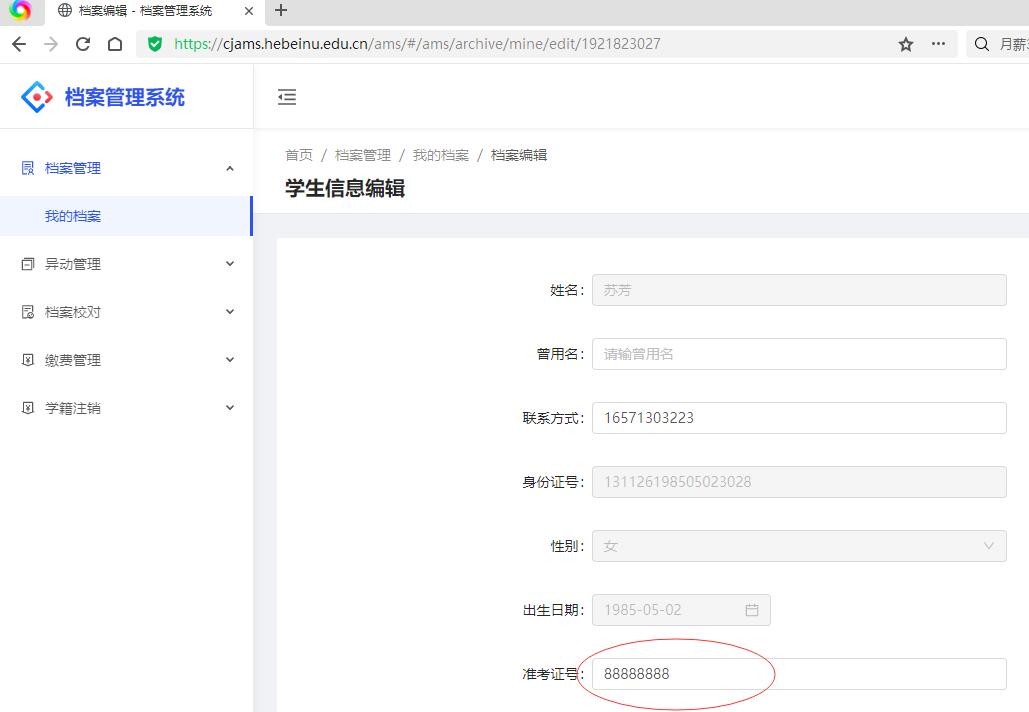Expand the 异动管理 menu chevron
The width and height of the screenshot is (1029, 712).
click(230, 264)
